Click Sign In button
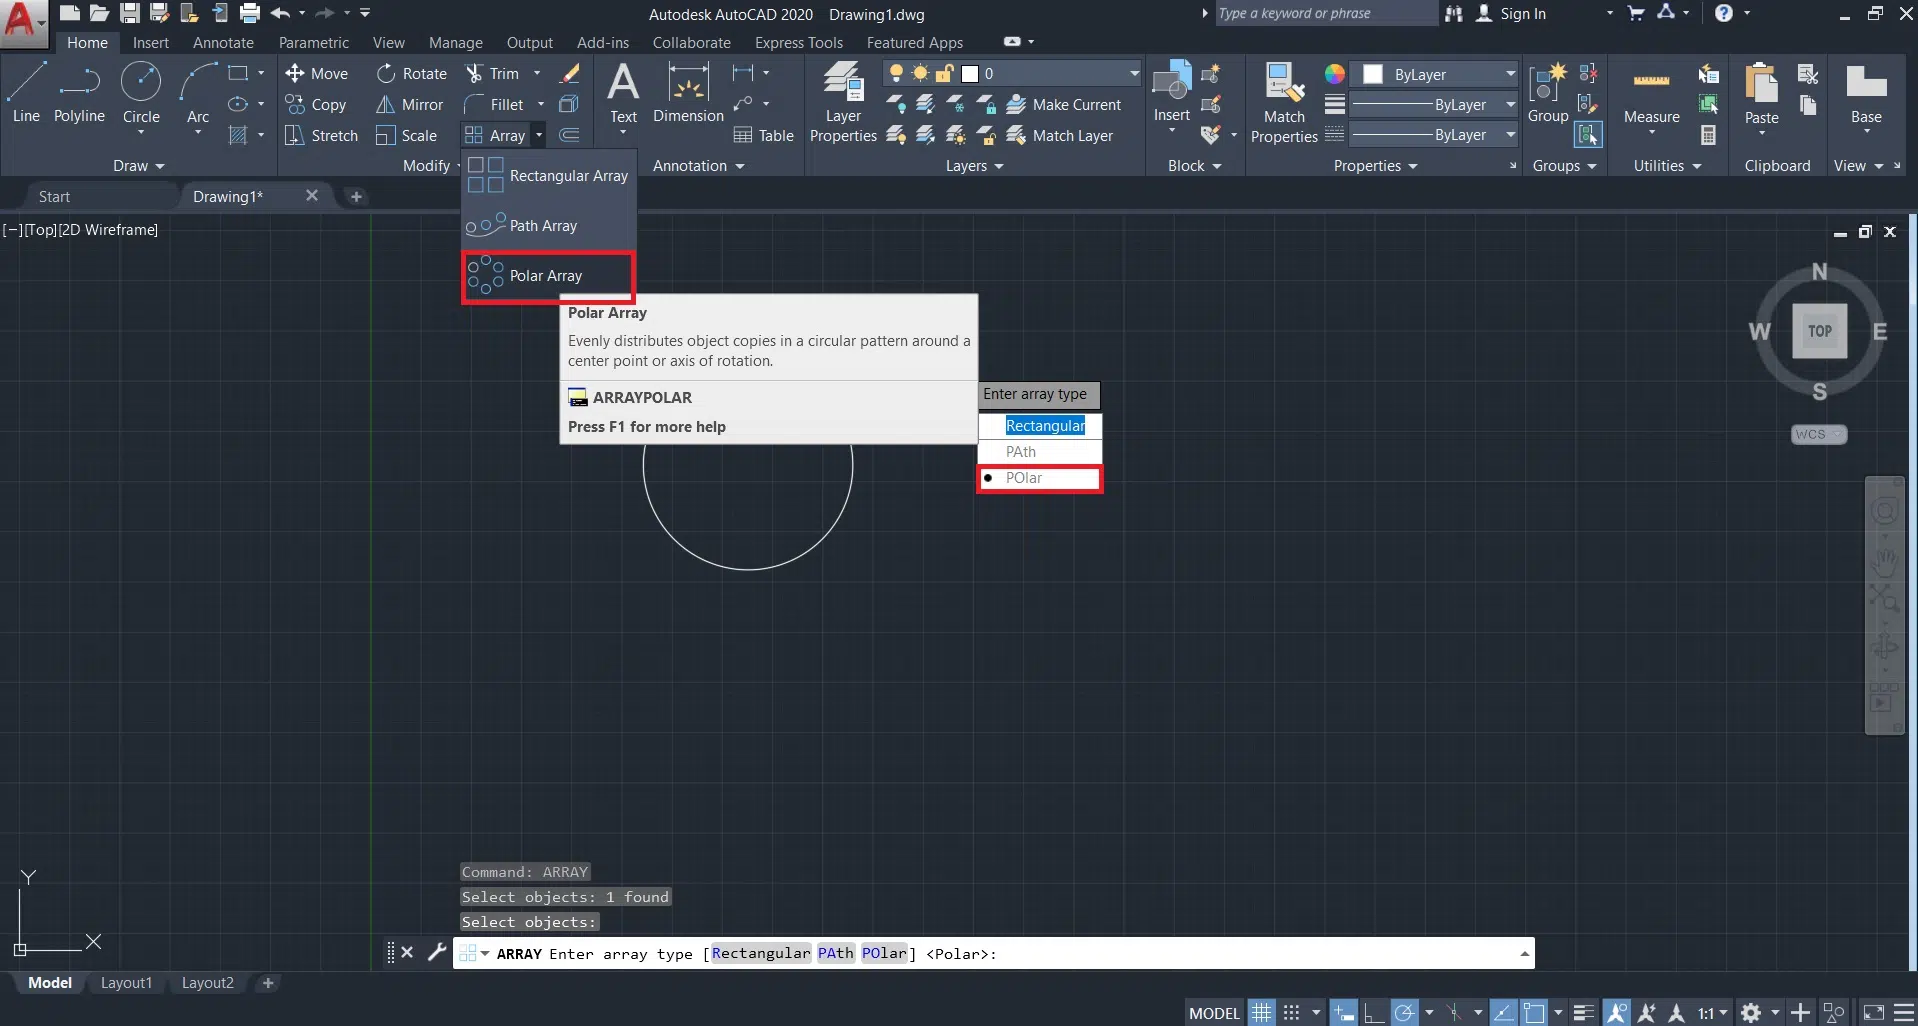1918x1026 pixels. (1522, 14)
